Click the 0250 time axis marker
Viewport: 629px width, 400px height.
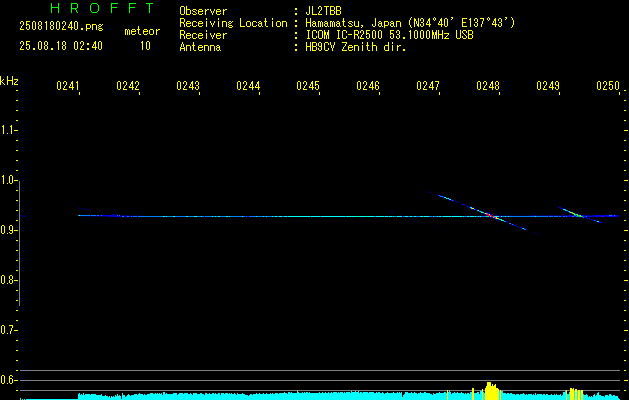(608, 86)
